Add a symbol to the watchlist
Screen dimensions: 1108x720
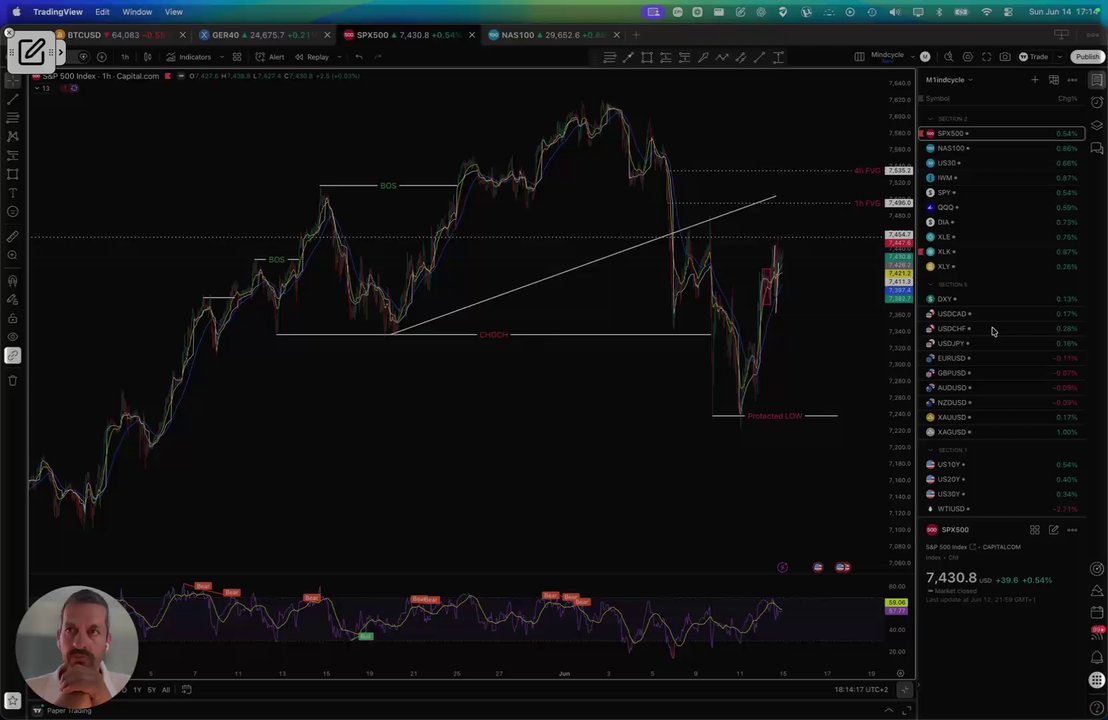coord(1035,80)
